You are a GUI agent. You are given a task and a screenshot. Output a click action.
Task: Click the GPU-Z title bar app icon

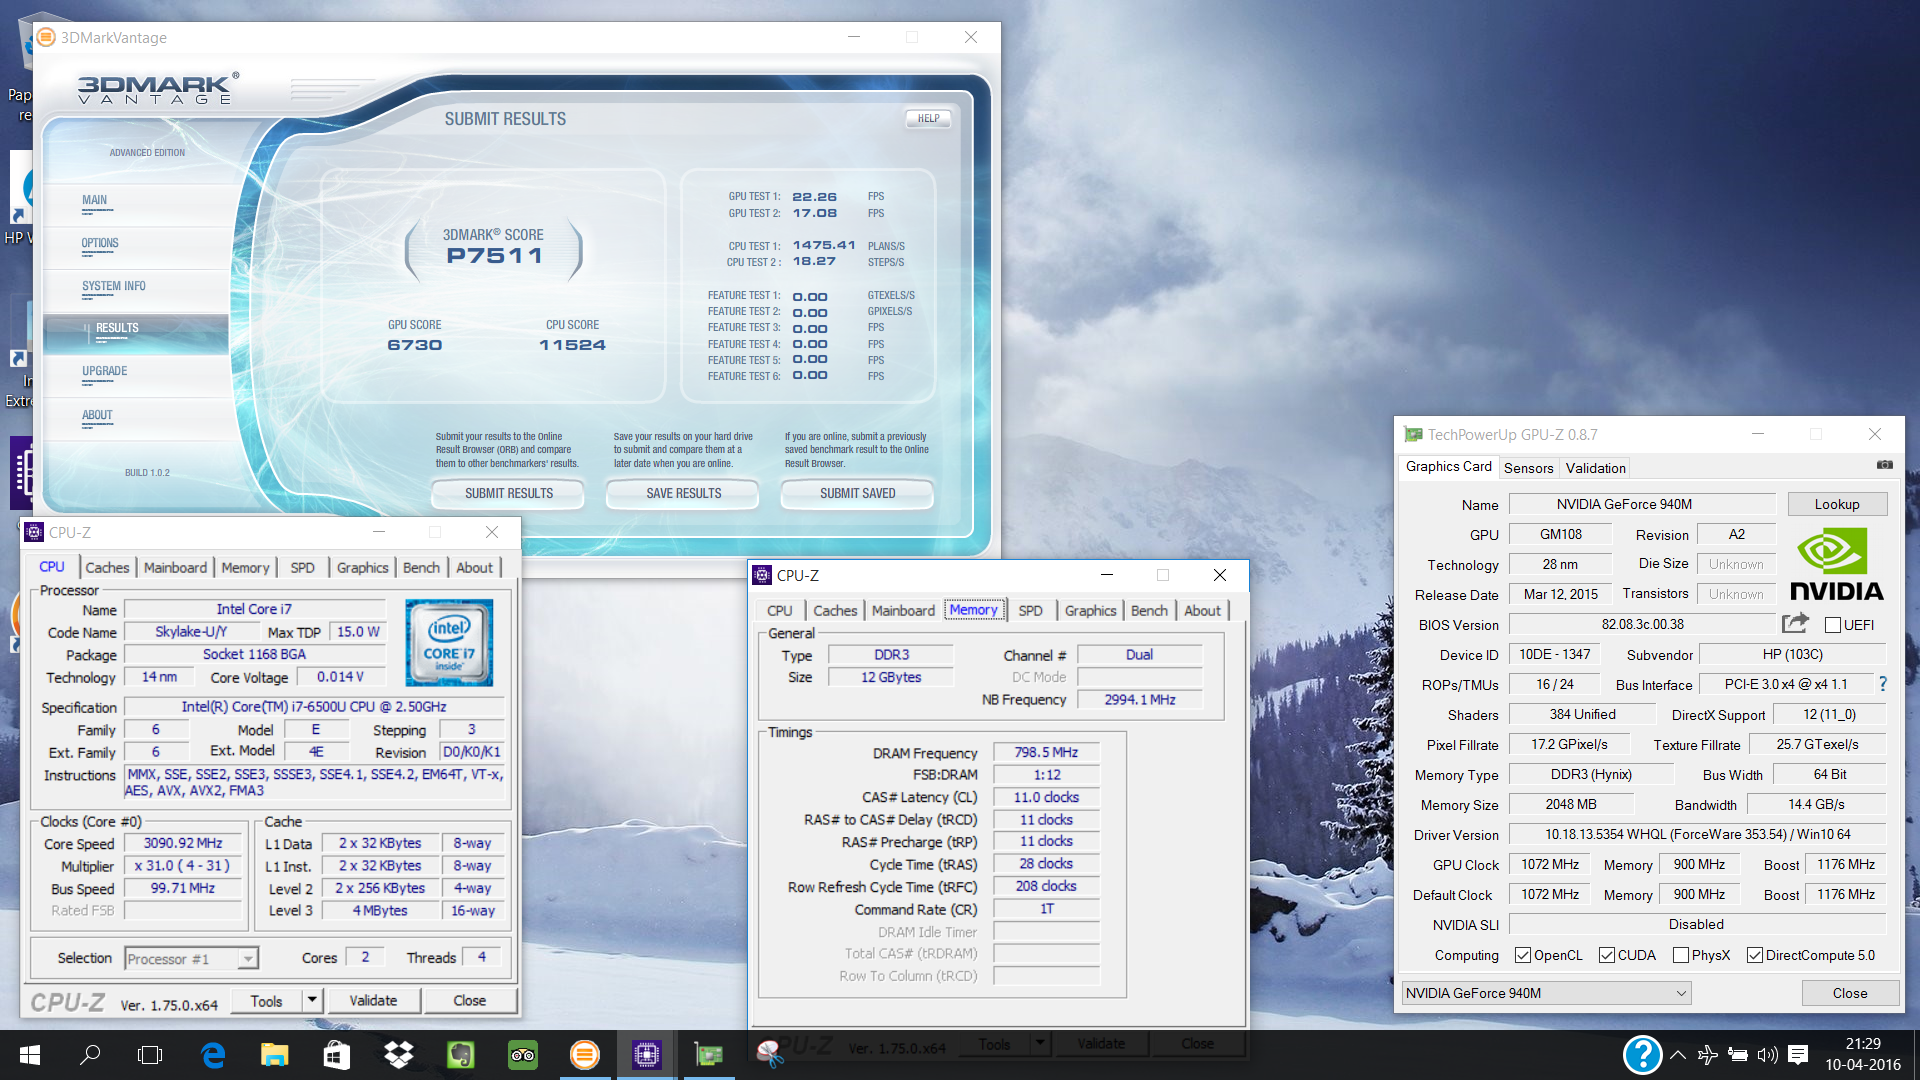(1413, 435)
